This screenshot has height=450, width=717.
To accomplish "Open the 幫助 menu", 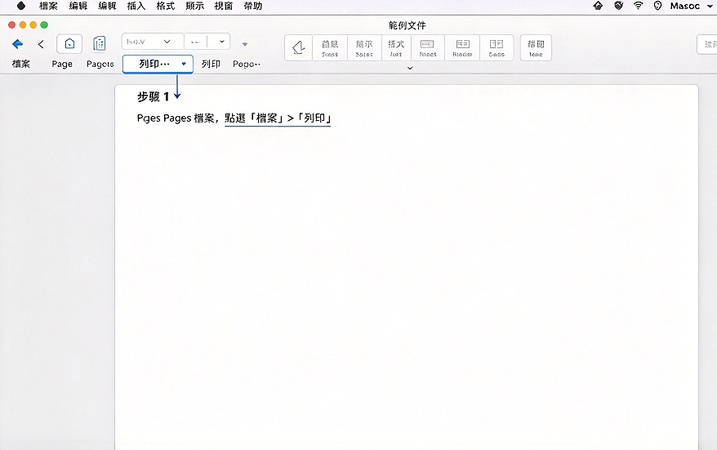I will click(253, 6).
